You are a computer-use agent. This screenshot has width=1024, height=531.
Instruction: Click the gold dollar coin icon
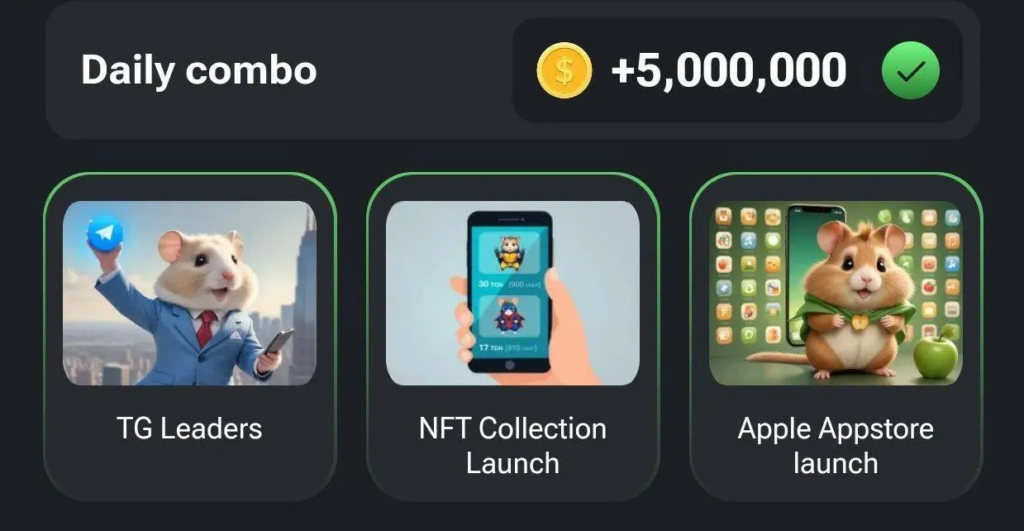click(x=564, y=71)
